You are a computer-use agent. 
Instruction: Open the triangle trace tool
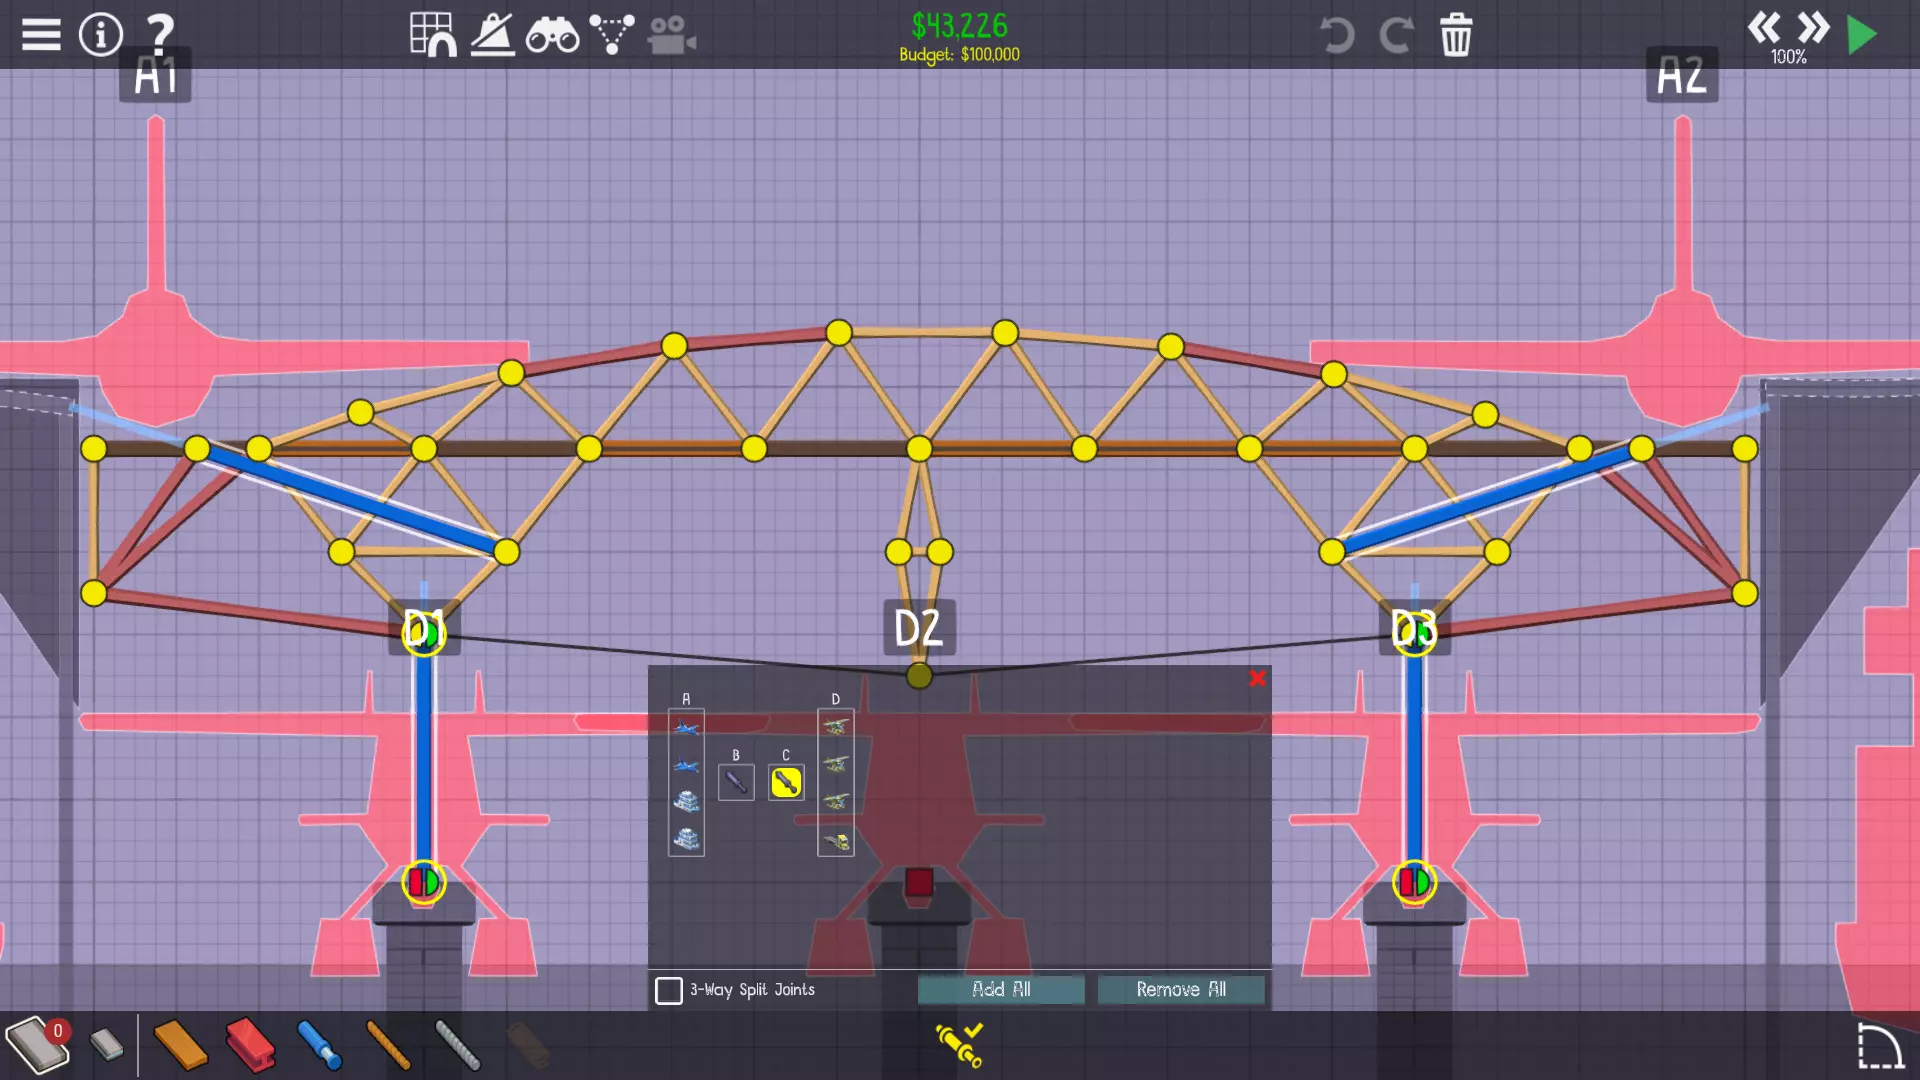611,35
